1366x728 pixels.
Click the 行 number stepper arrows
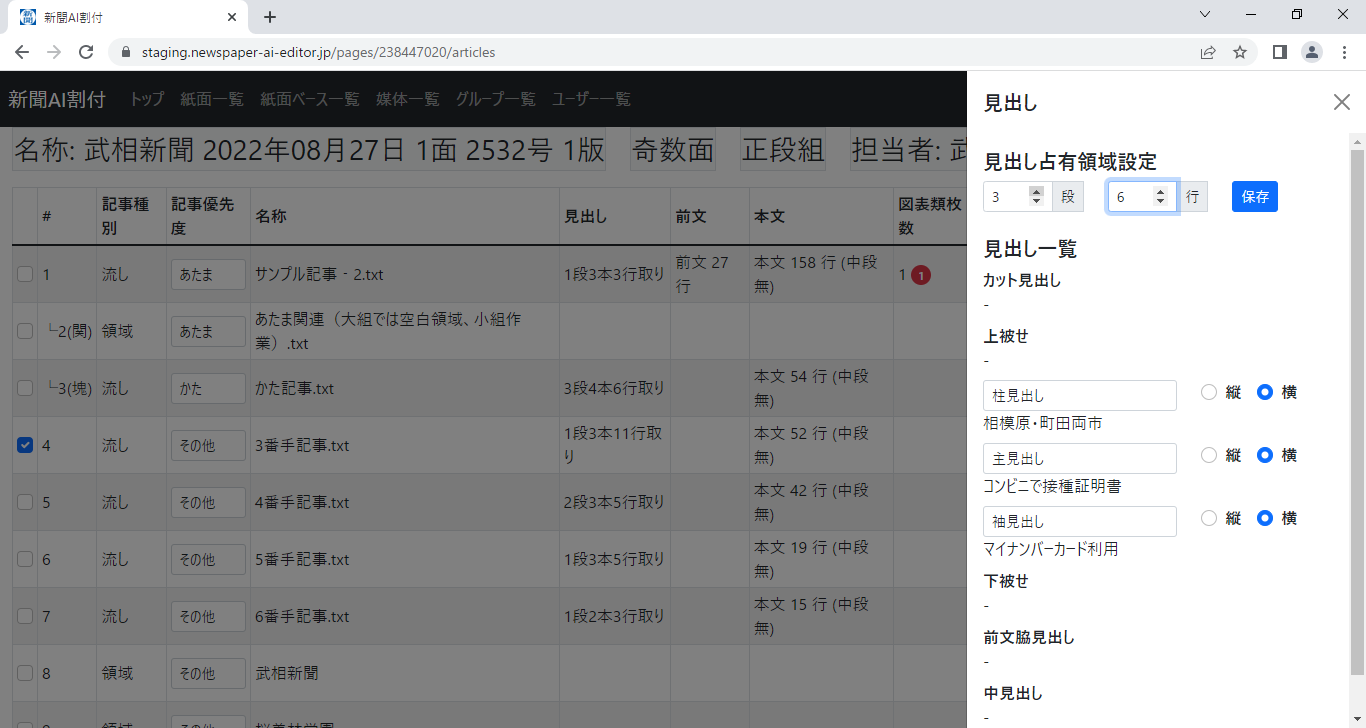1160,197
